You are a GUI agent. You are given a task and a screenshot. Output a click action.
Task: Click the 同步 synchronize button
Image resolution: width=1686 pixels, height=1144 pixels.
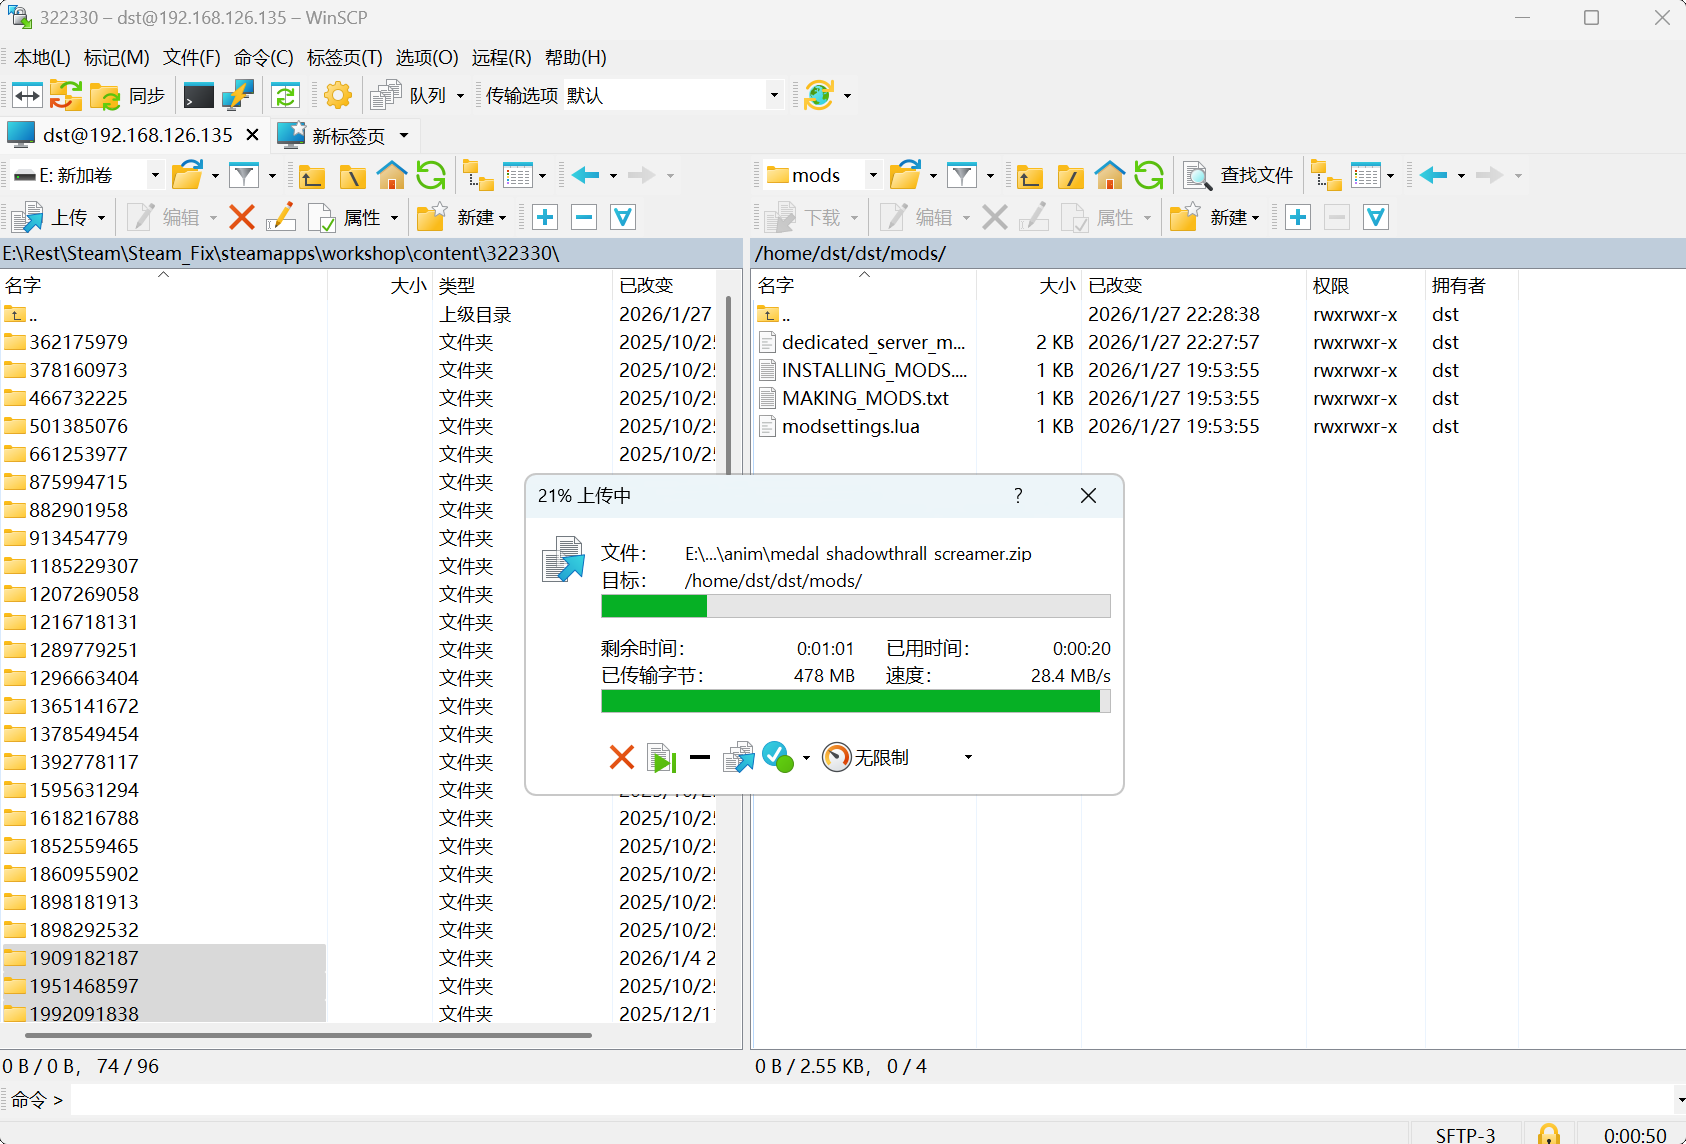click(128, 96)
